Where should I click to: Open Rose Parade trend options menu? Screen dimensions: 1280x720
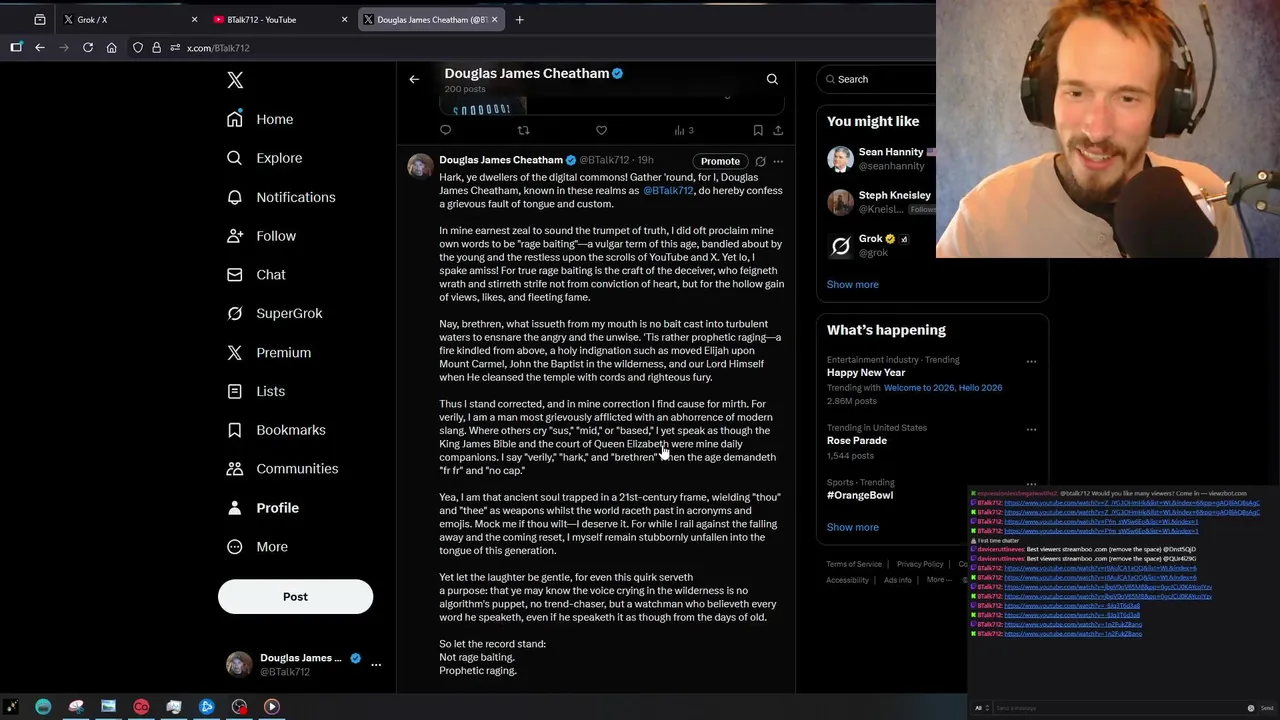[x=1031, y=430]
